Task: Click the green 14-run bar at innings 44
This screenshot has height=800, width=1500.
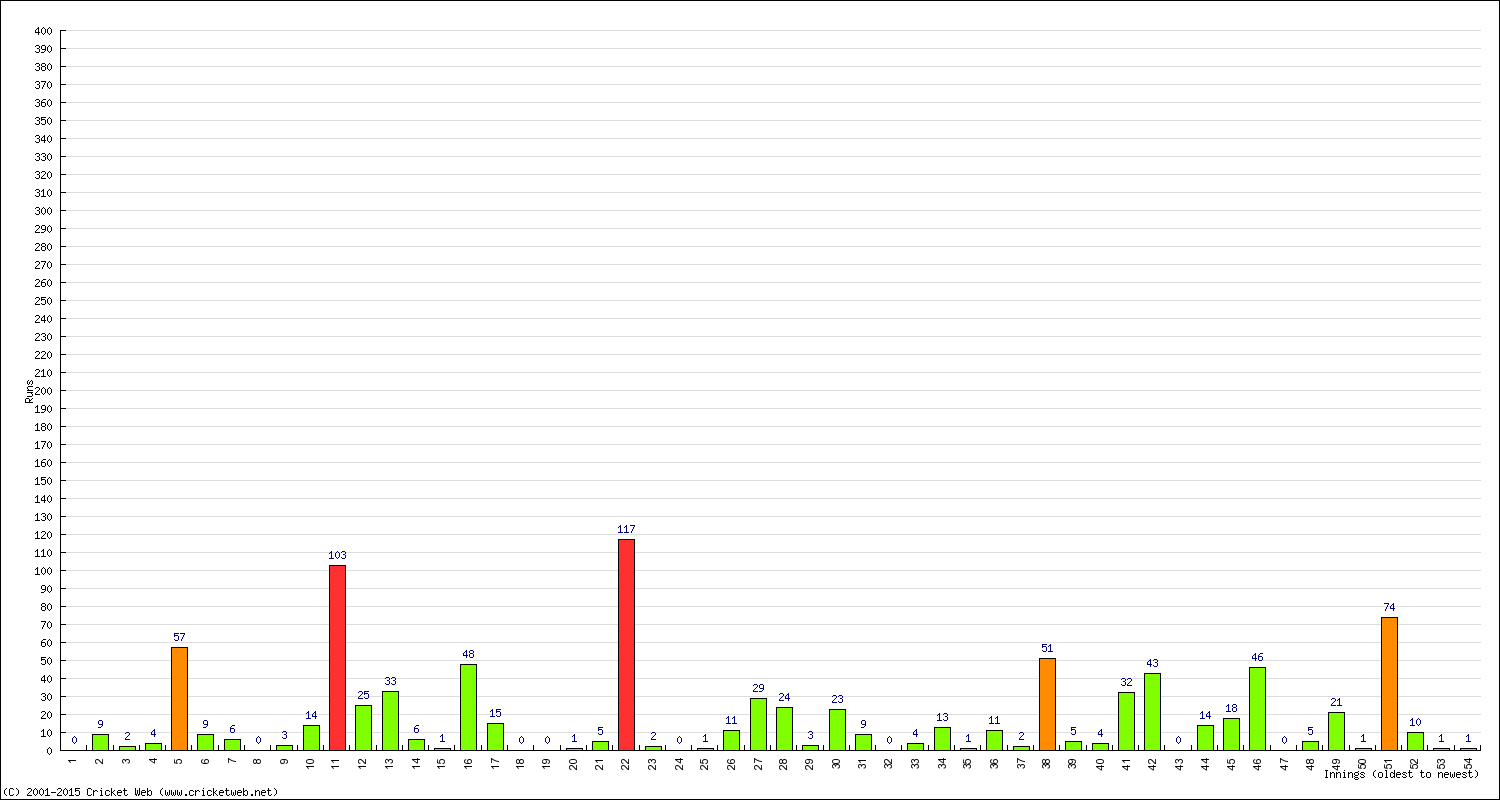Action: click(1205, 737)
